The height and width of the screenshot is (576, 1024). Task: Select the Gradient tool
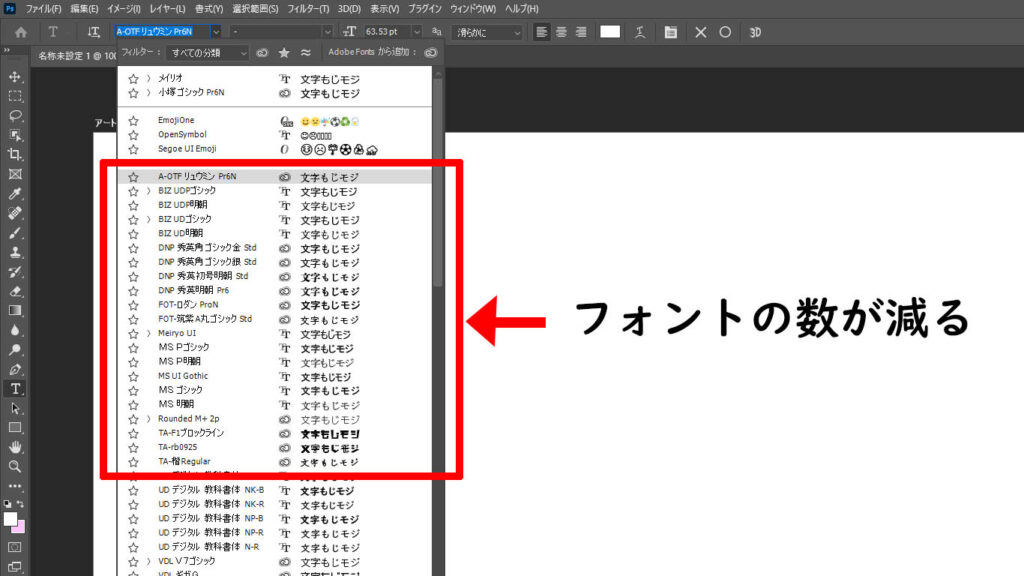click(15, 311)
